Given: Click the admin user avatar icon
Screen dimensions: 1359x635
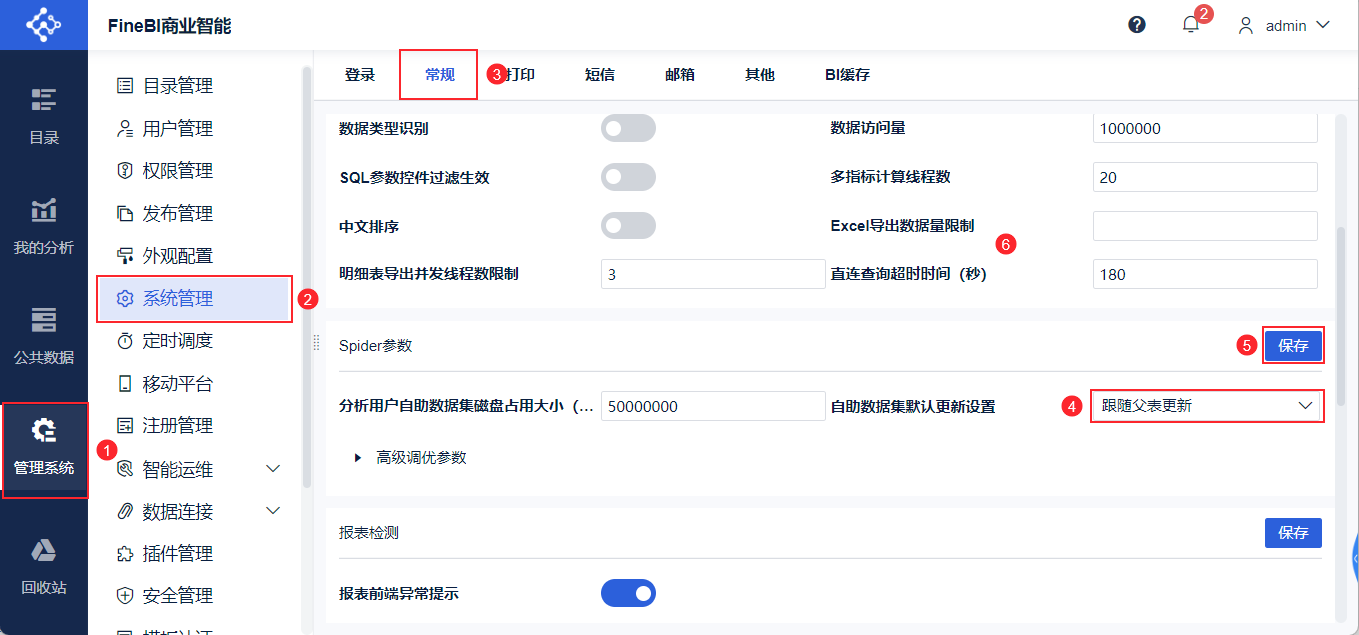Looking at the screenshot, I should point(1246,25).
